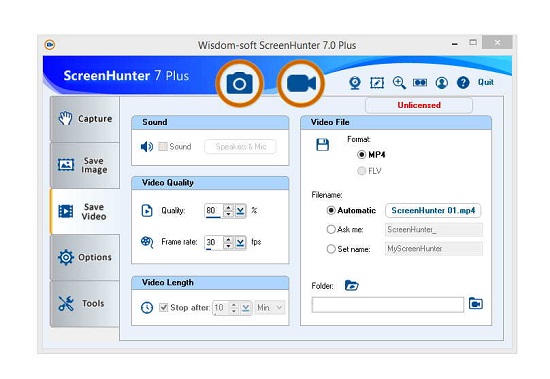
Task: Open the zoom magnifier tool
Action: (399, 83)
